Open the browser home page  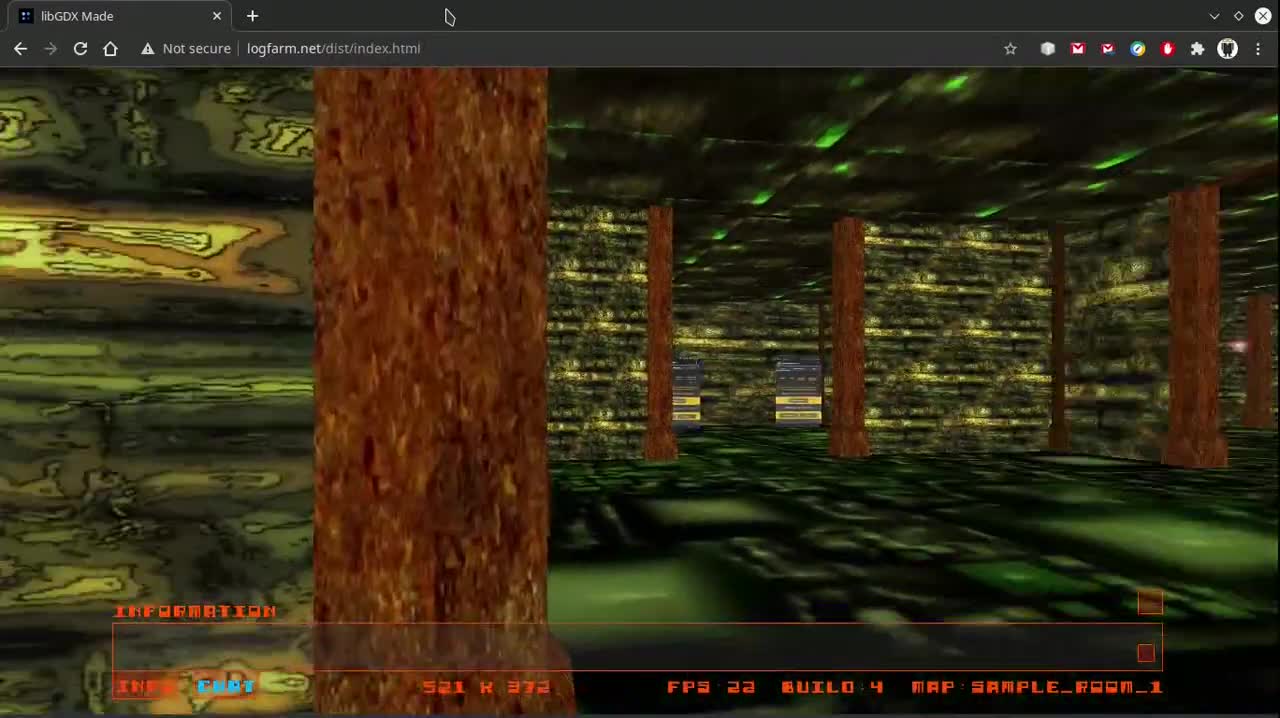tap(110, 48)
